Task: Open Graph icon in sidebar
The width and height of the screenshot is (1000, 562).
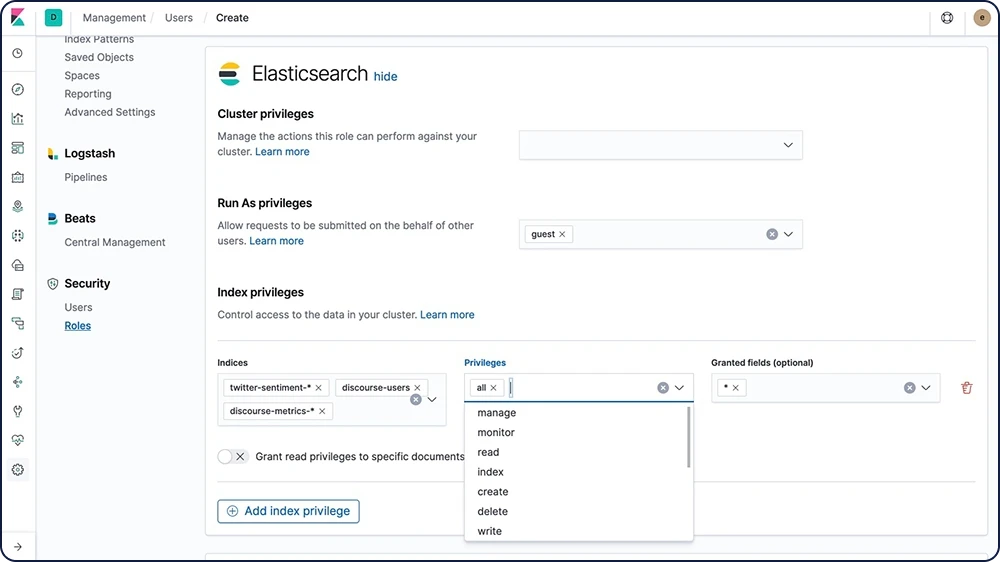Action: 18,381
